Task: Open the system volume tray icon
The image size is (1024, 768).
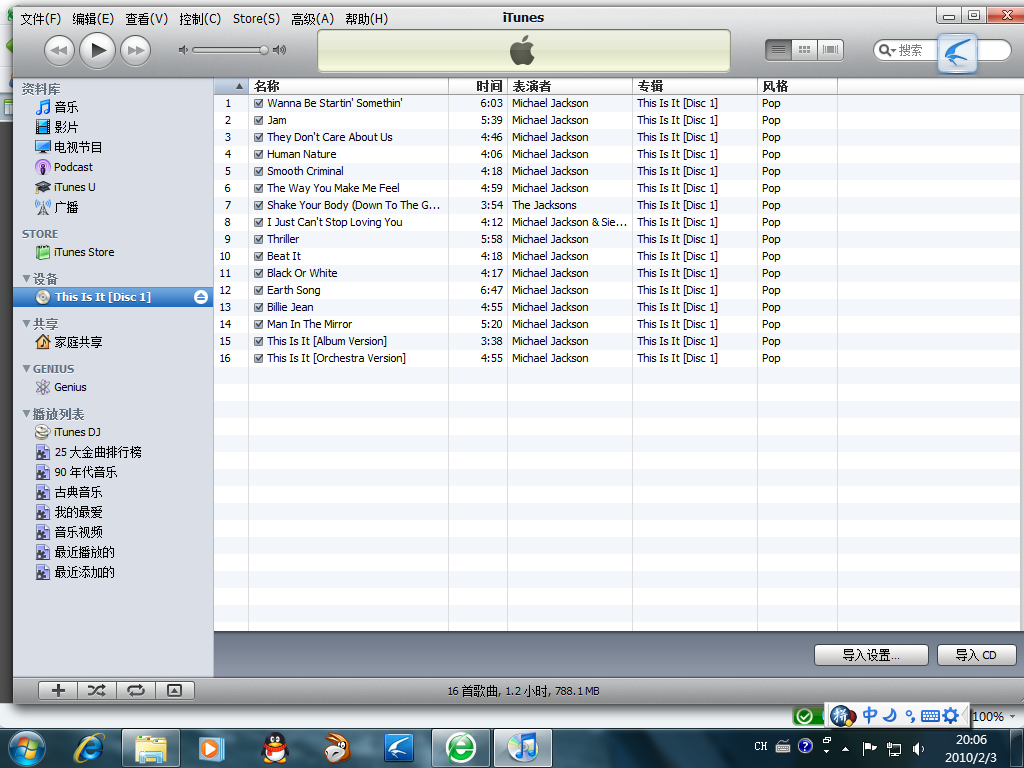Action: point(918,748)
